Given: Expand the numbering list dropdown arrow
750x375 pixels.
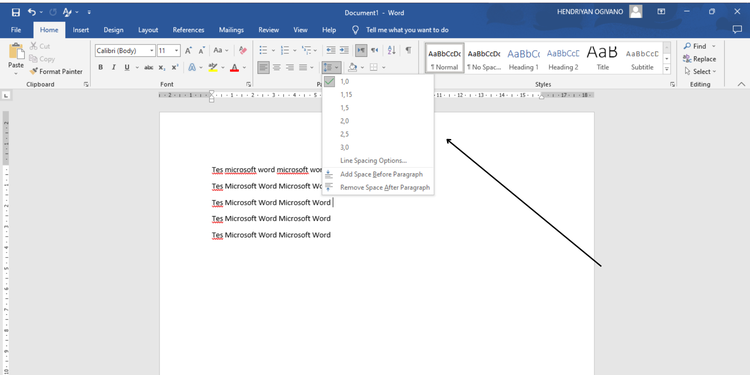Looking at the screenshot, I should [295, 51].
